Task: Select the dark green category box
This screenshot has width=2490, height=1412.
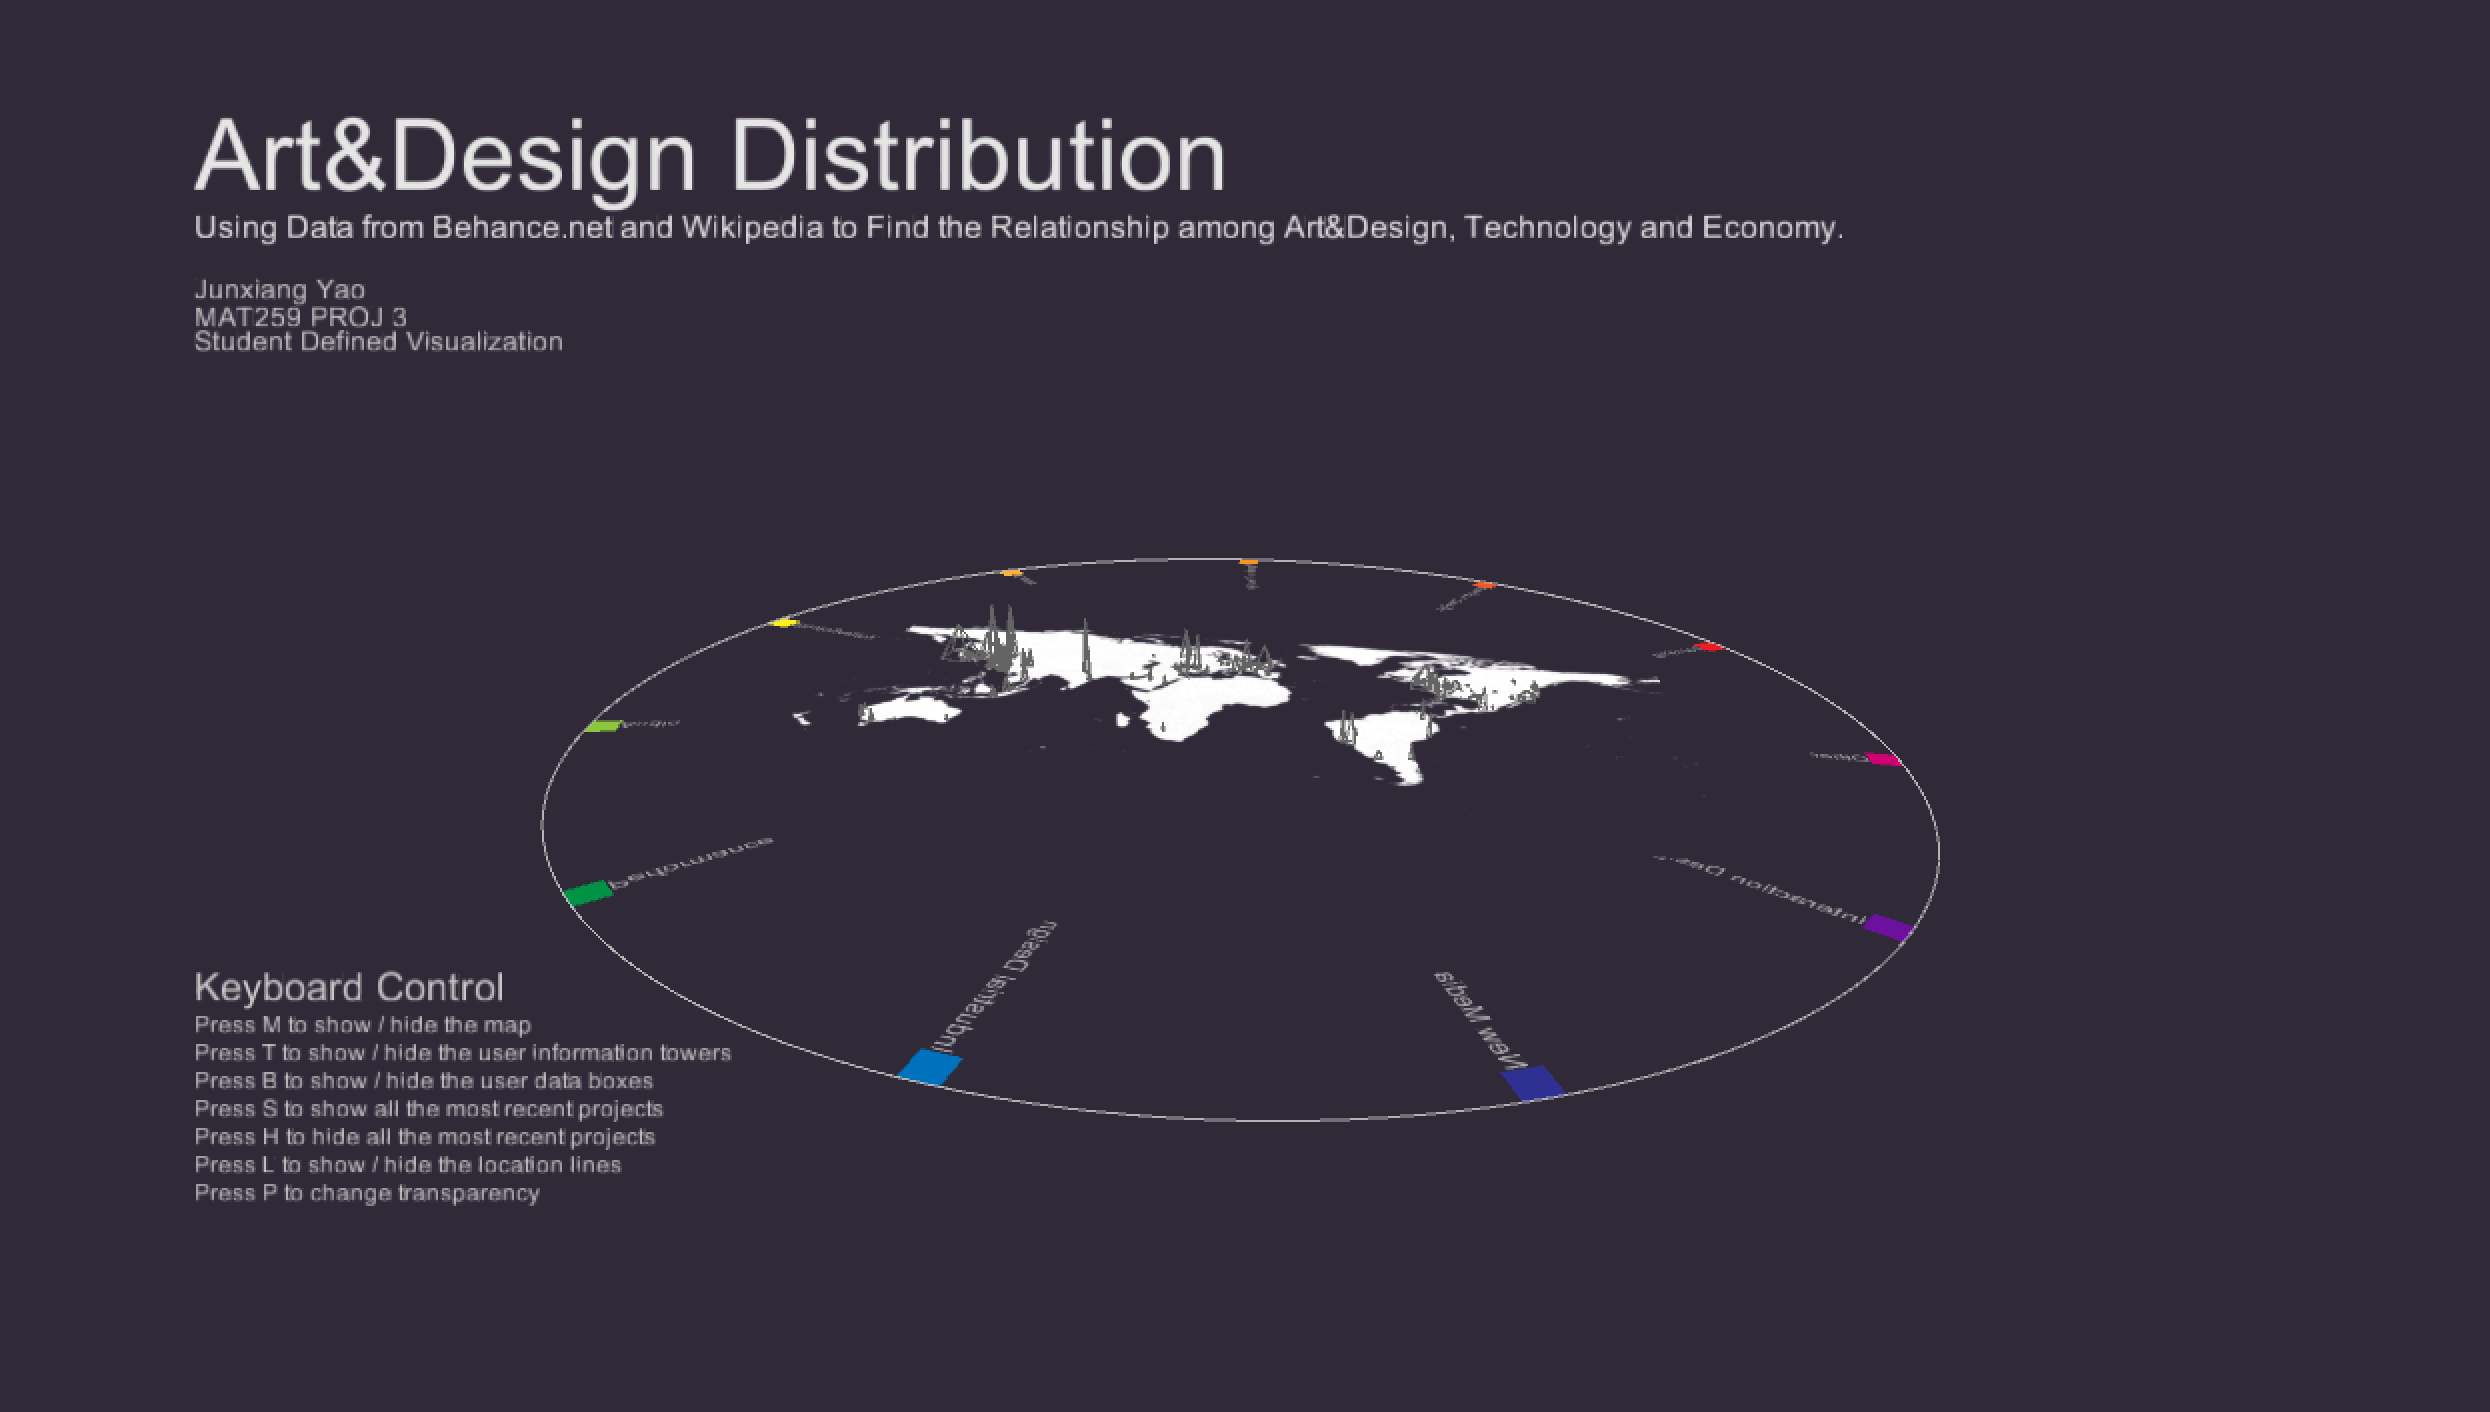Action: pos(588,893)
